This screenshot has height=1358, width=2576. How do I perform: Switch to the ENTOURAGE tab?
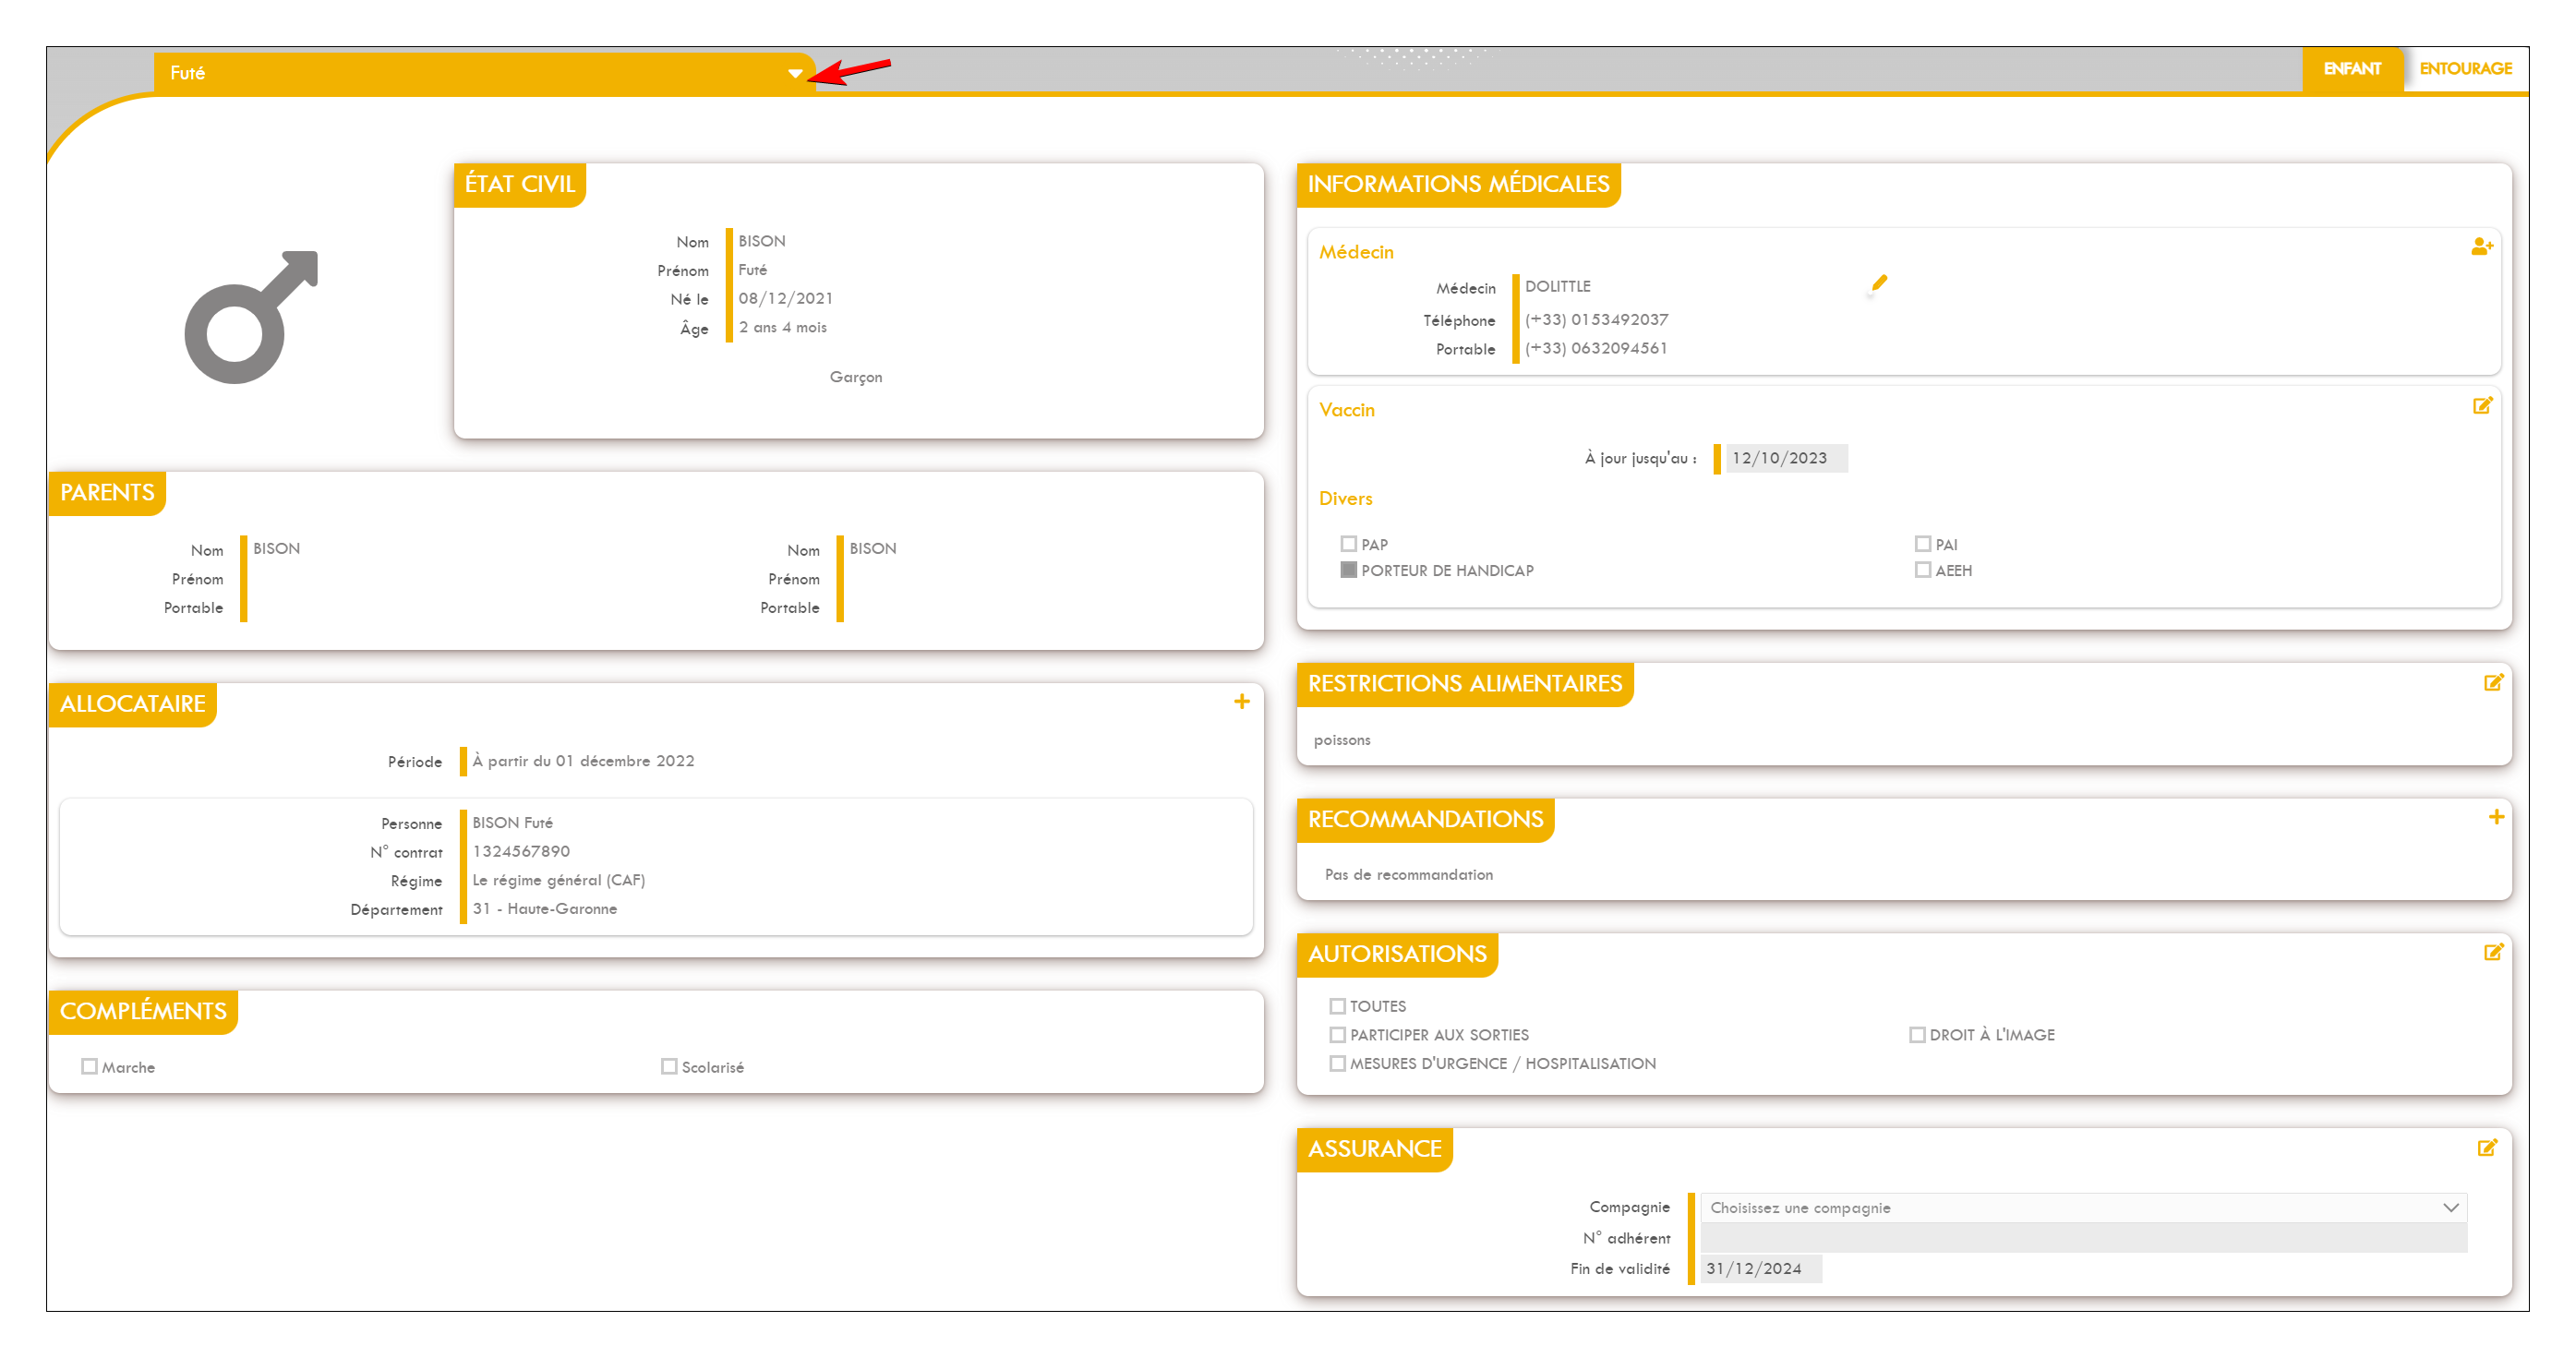coord(2465,69)
